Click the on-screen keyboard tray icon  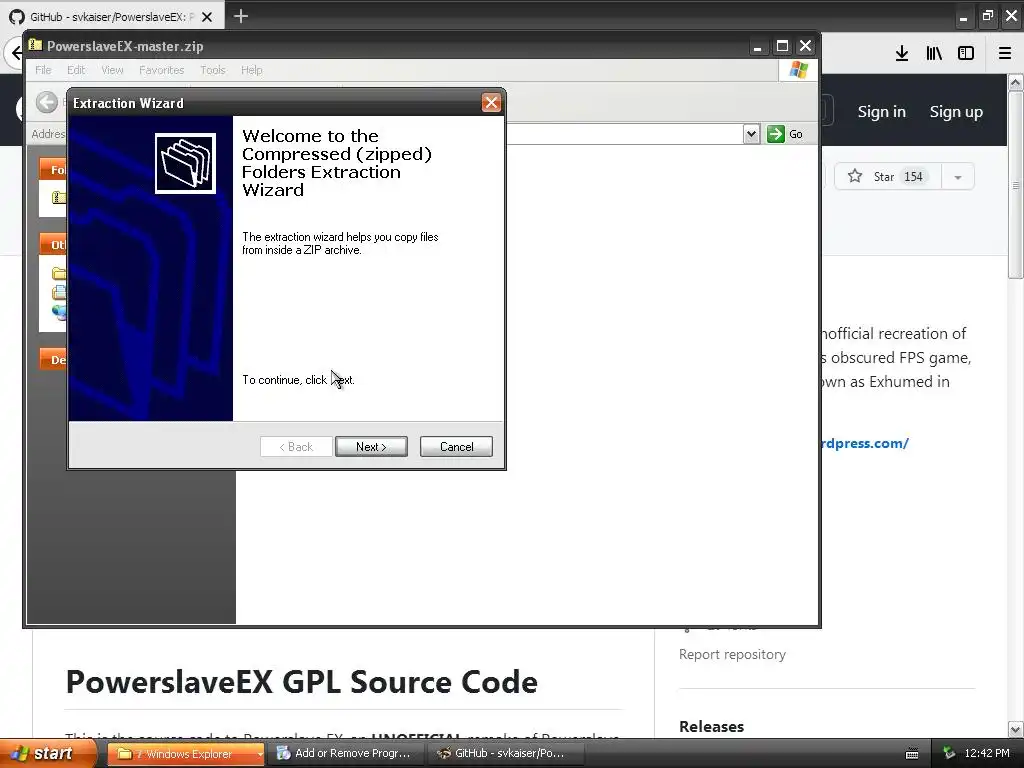coord(912,754)
